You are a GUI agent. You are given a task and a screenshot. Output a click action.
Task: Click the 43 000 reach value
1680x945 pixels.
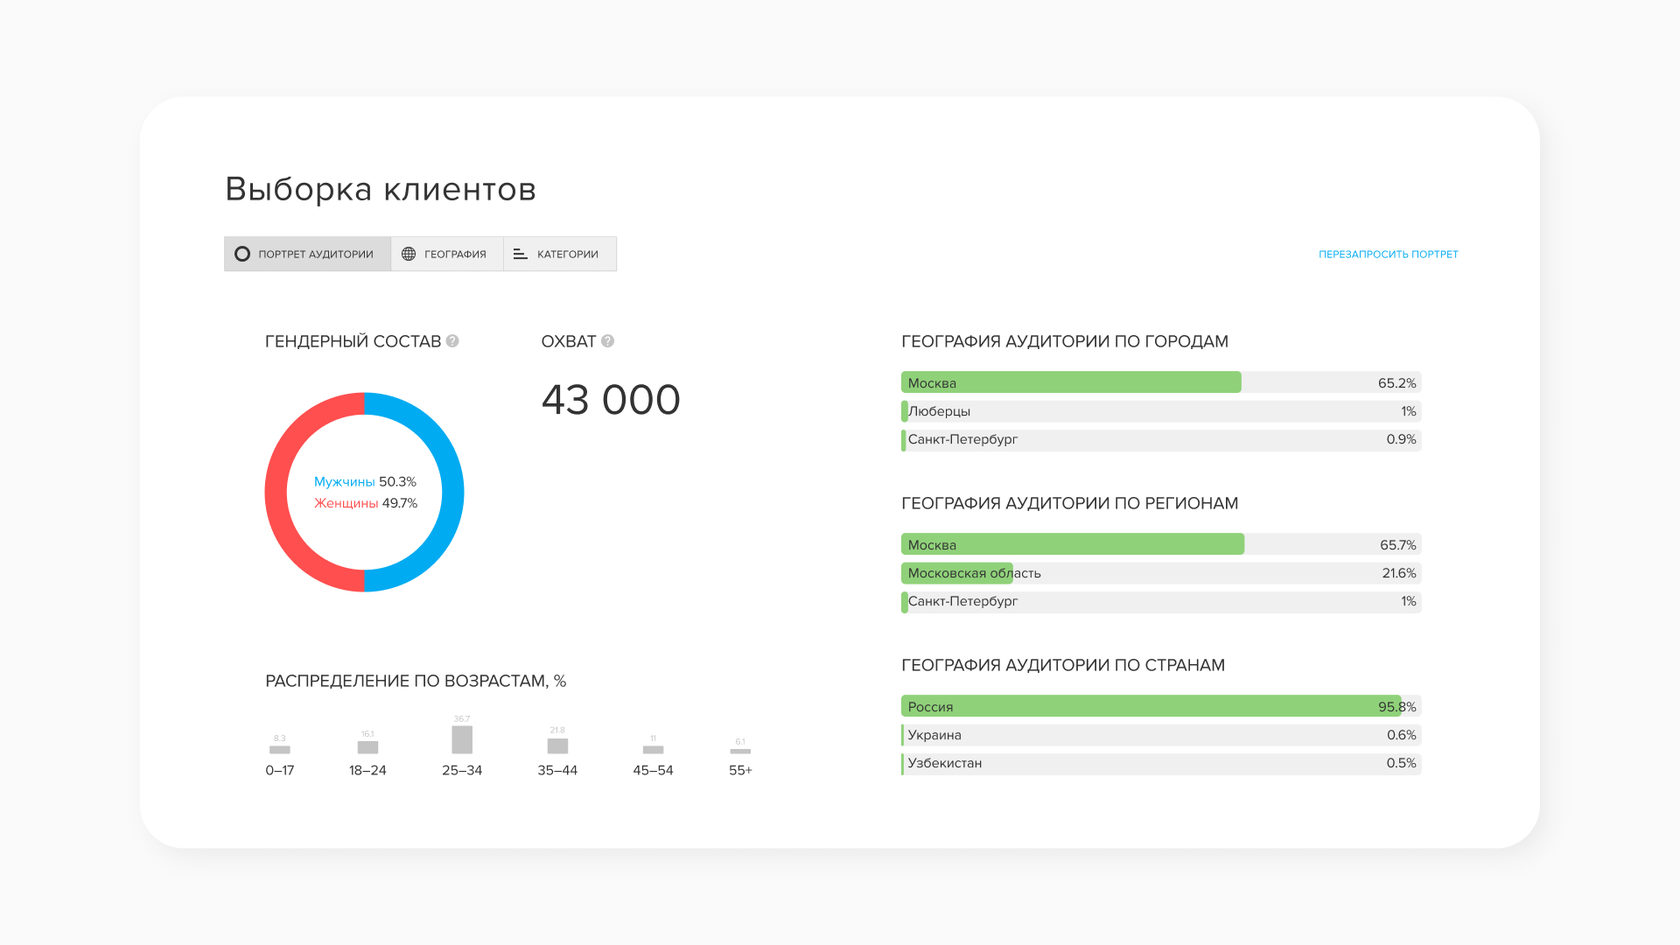(x=611, y=400)
